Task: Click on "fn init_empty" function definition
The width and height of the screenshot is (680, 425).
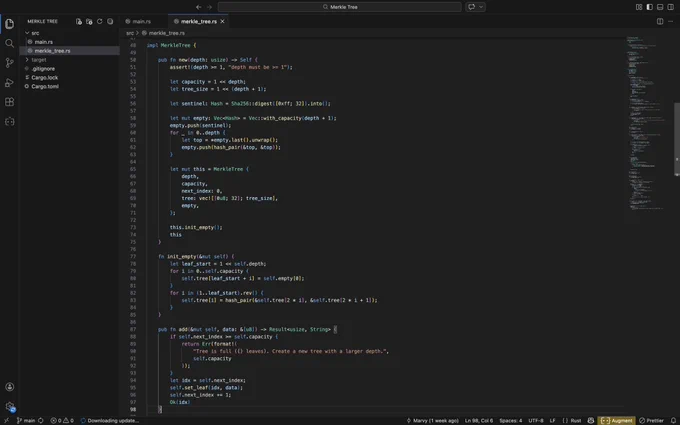Action: coord(196,257)
